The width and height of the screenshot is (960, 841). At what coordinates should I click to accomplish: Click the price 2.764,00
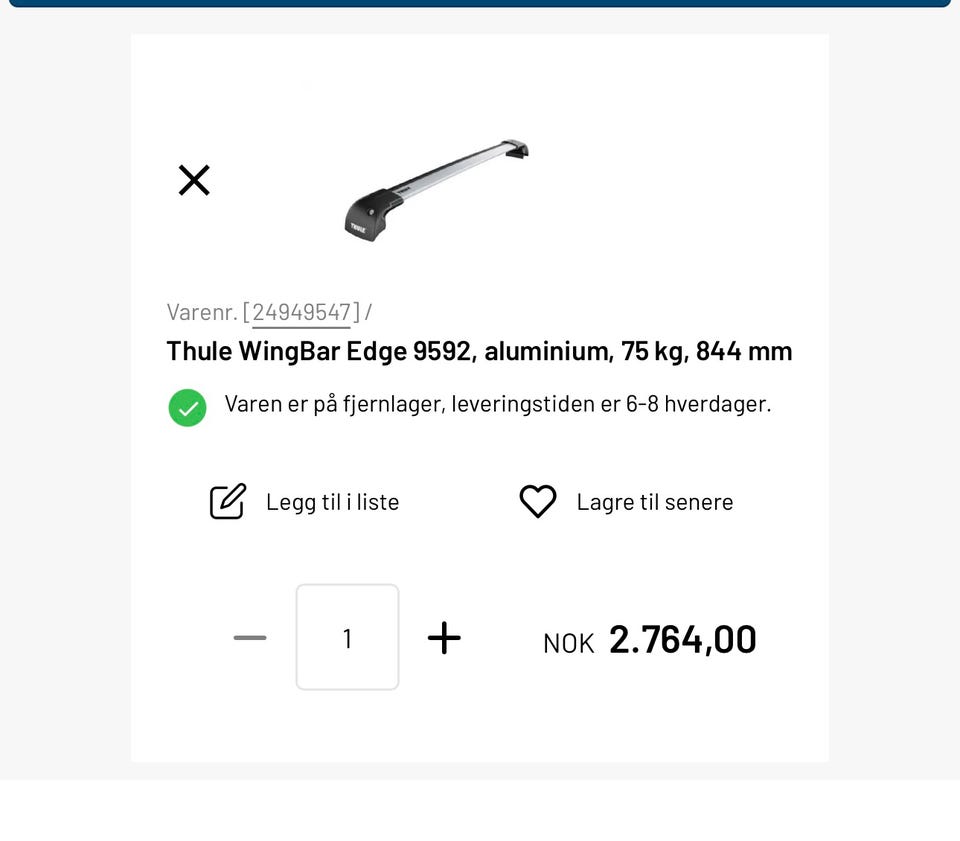682,640
